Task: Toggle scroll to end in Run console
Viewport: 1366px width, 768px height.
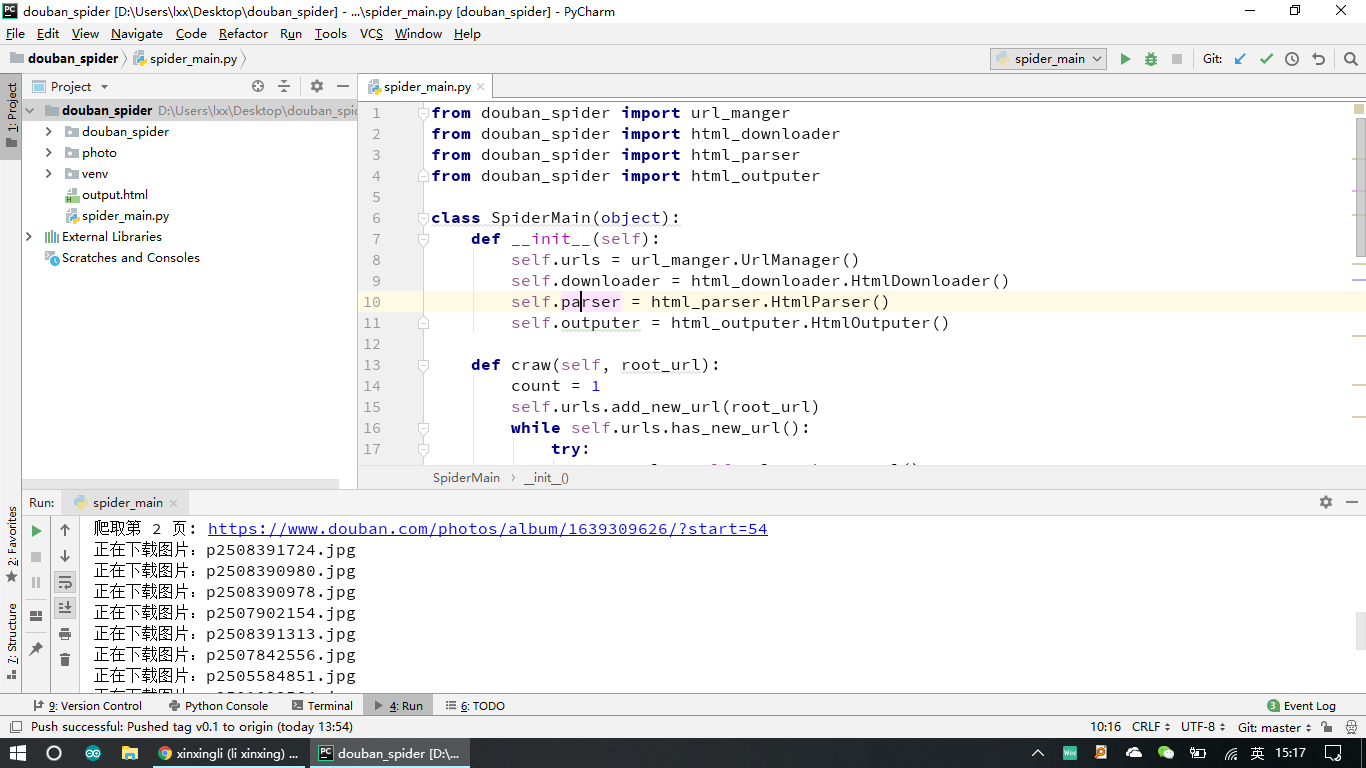Action: pyautogui.click(x=65, y=608)
